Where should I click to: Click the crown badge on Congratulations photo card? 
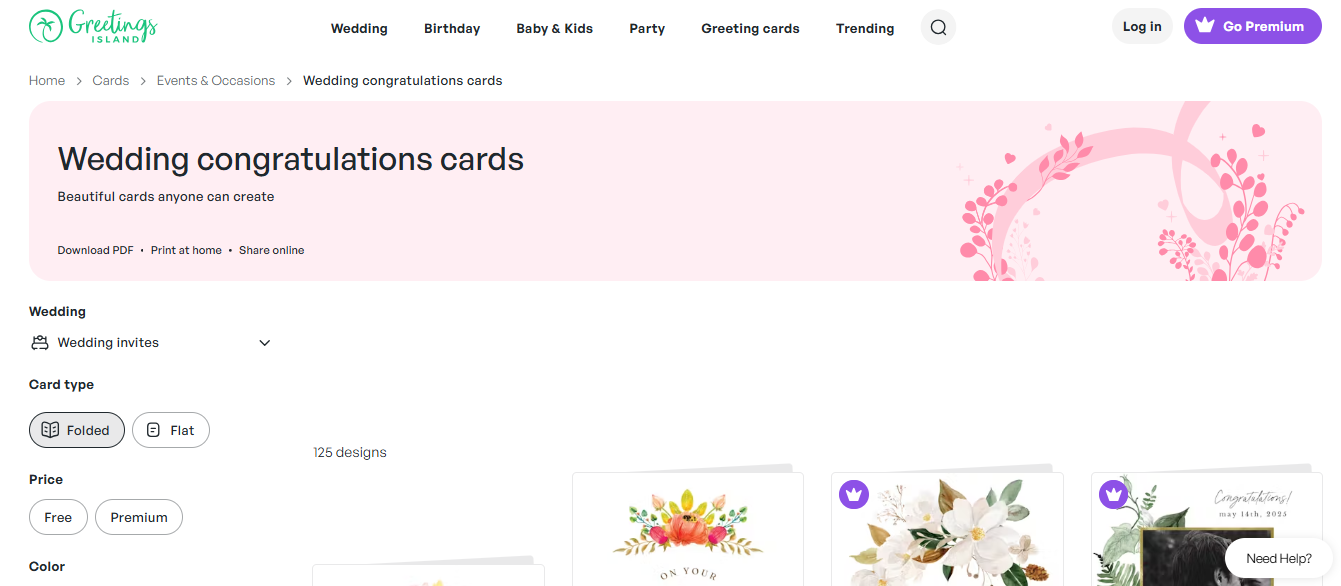pyautogui.click(x=1113, y=494)
